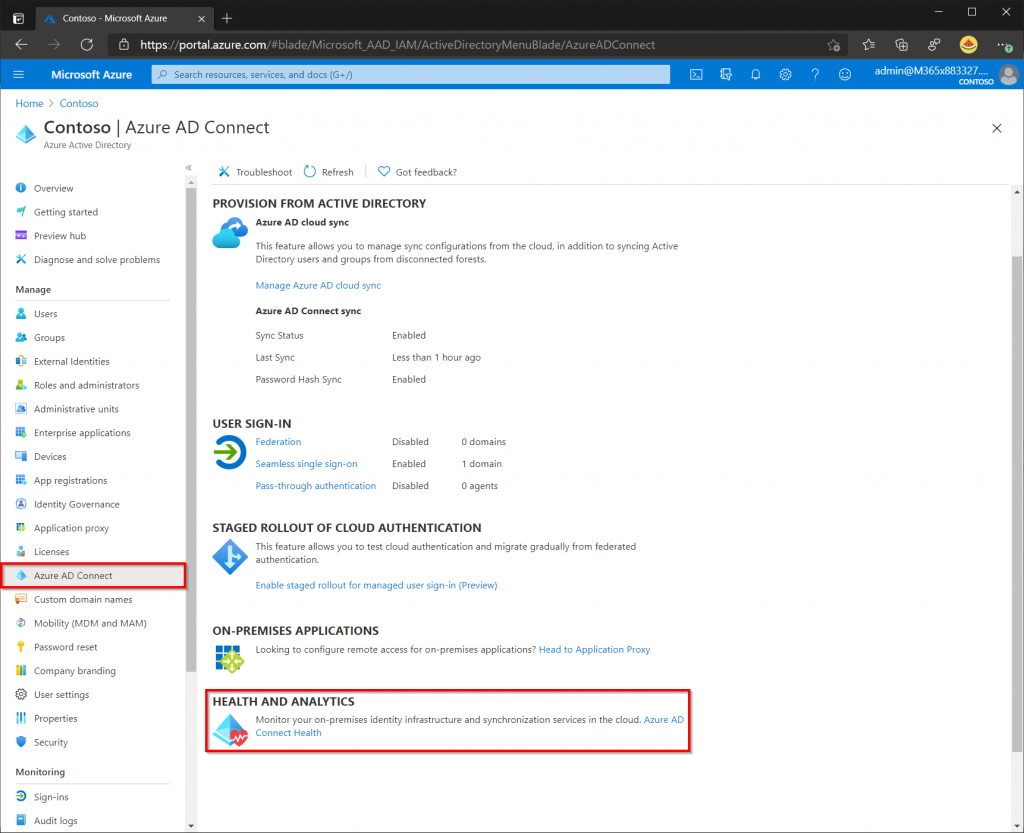1024x833 pixels.
Task: Click the main content vertical scrollbar
Action: (x=1017, y=503)
